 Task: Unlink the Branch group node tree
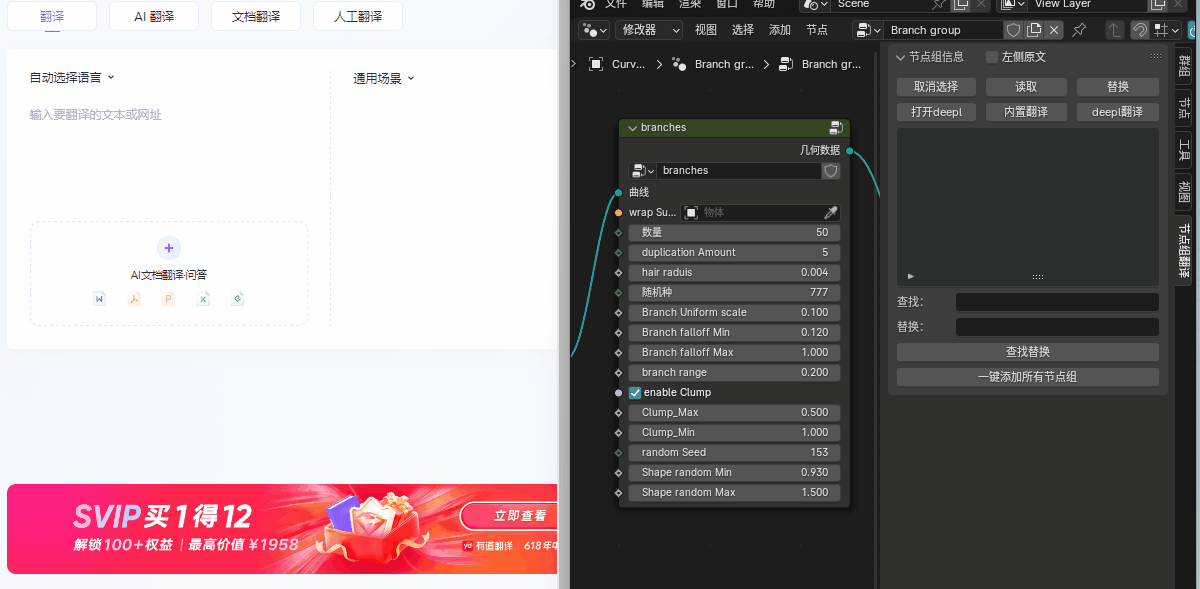click(x=1054, y=30)
